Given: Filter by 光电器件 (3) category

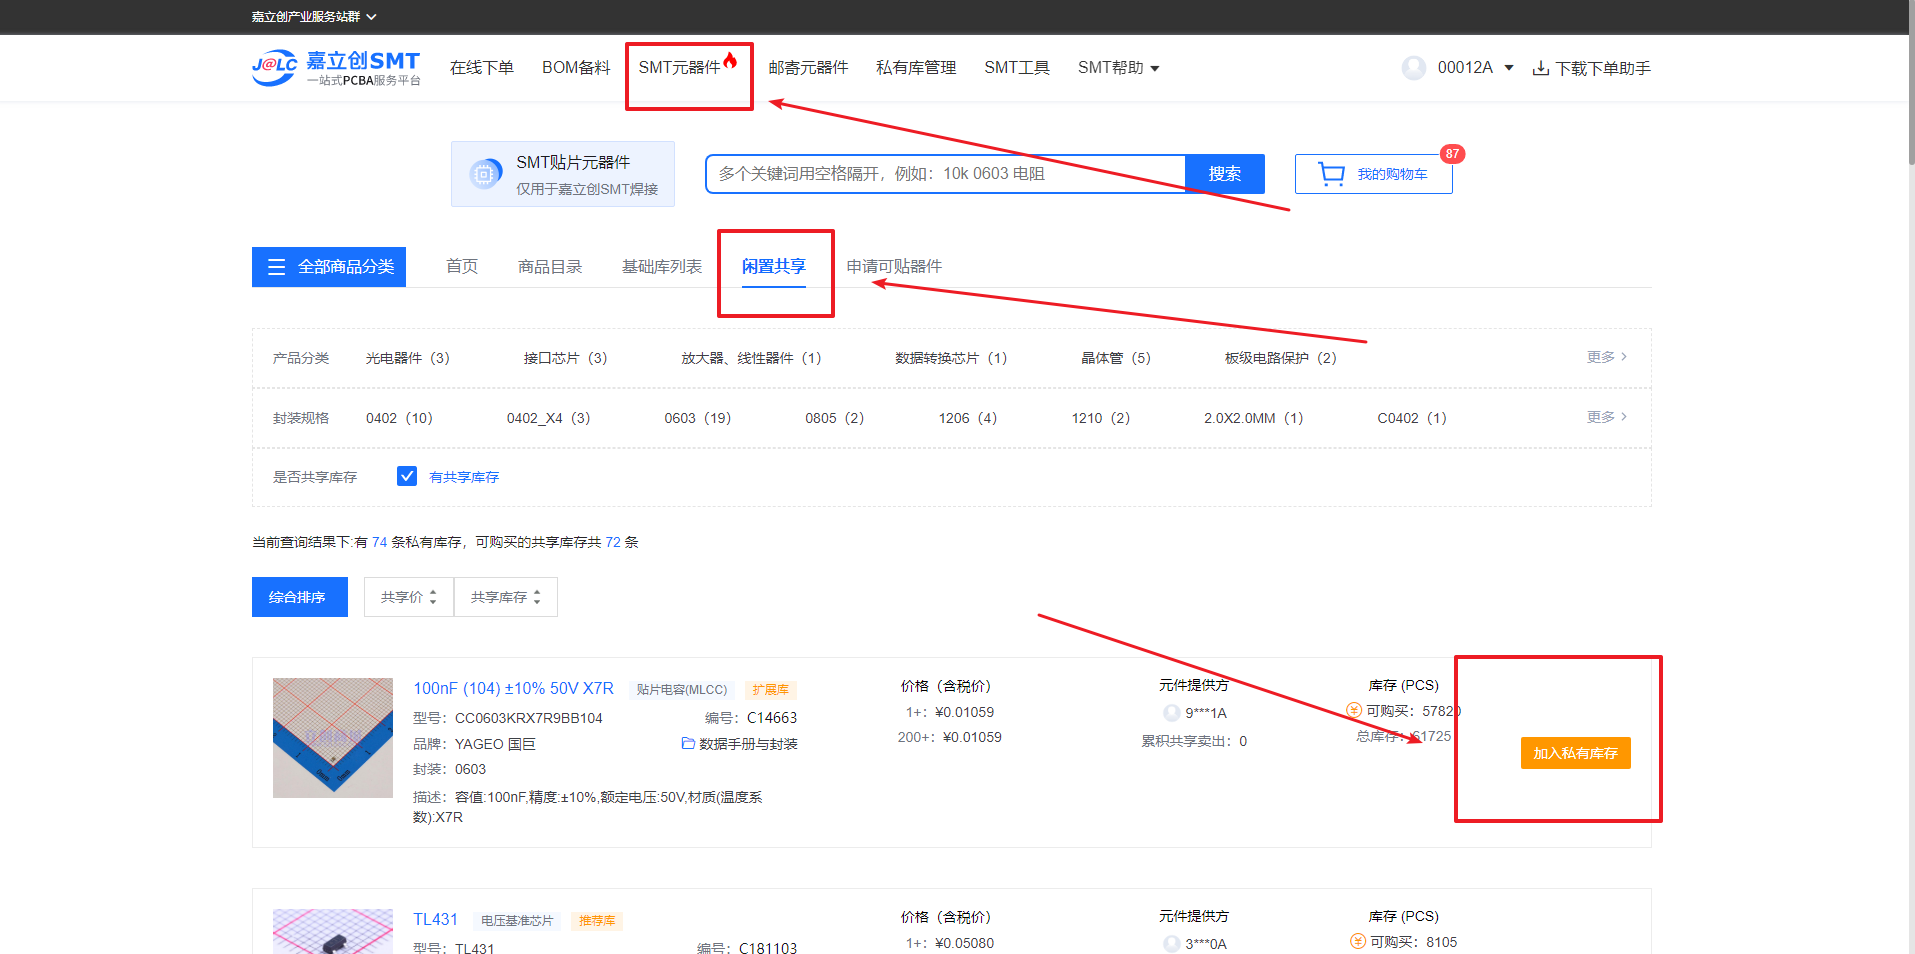Looking at the screenshot, I should pyautogui.click(x=408, y=358).
